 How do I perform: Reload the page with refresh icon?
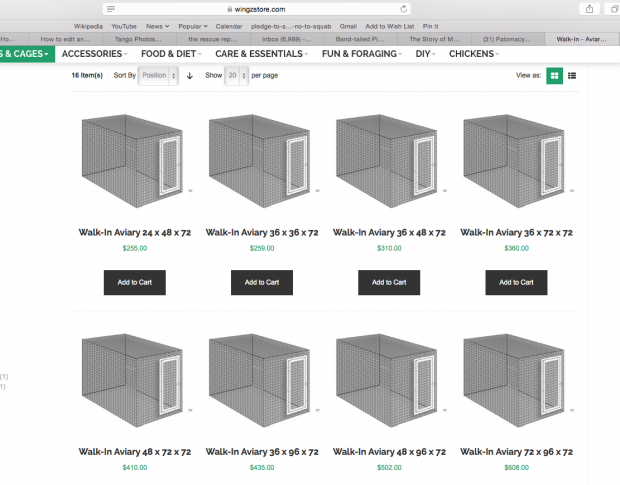pos(403,9)
